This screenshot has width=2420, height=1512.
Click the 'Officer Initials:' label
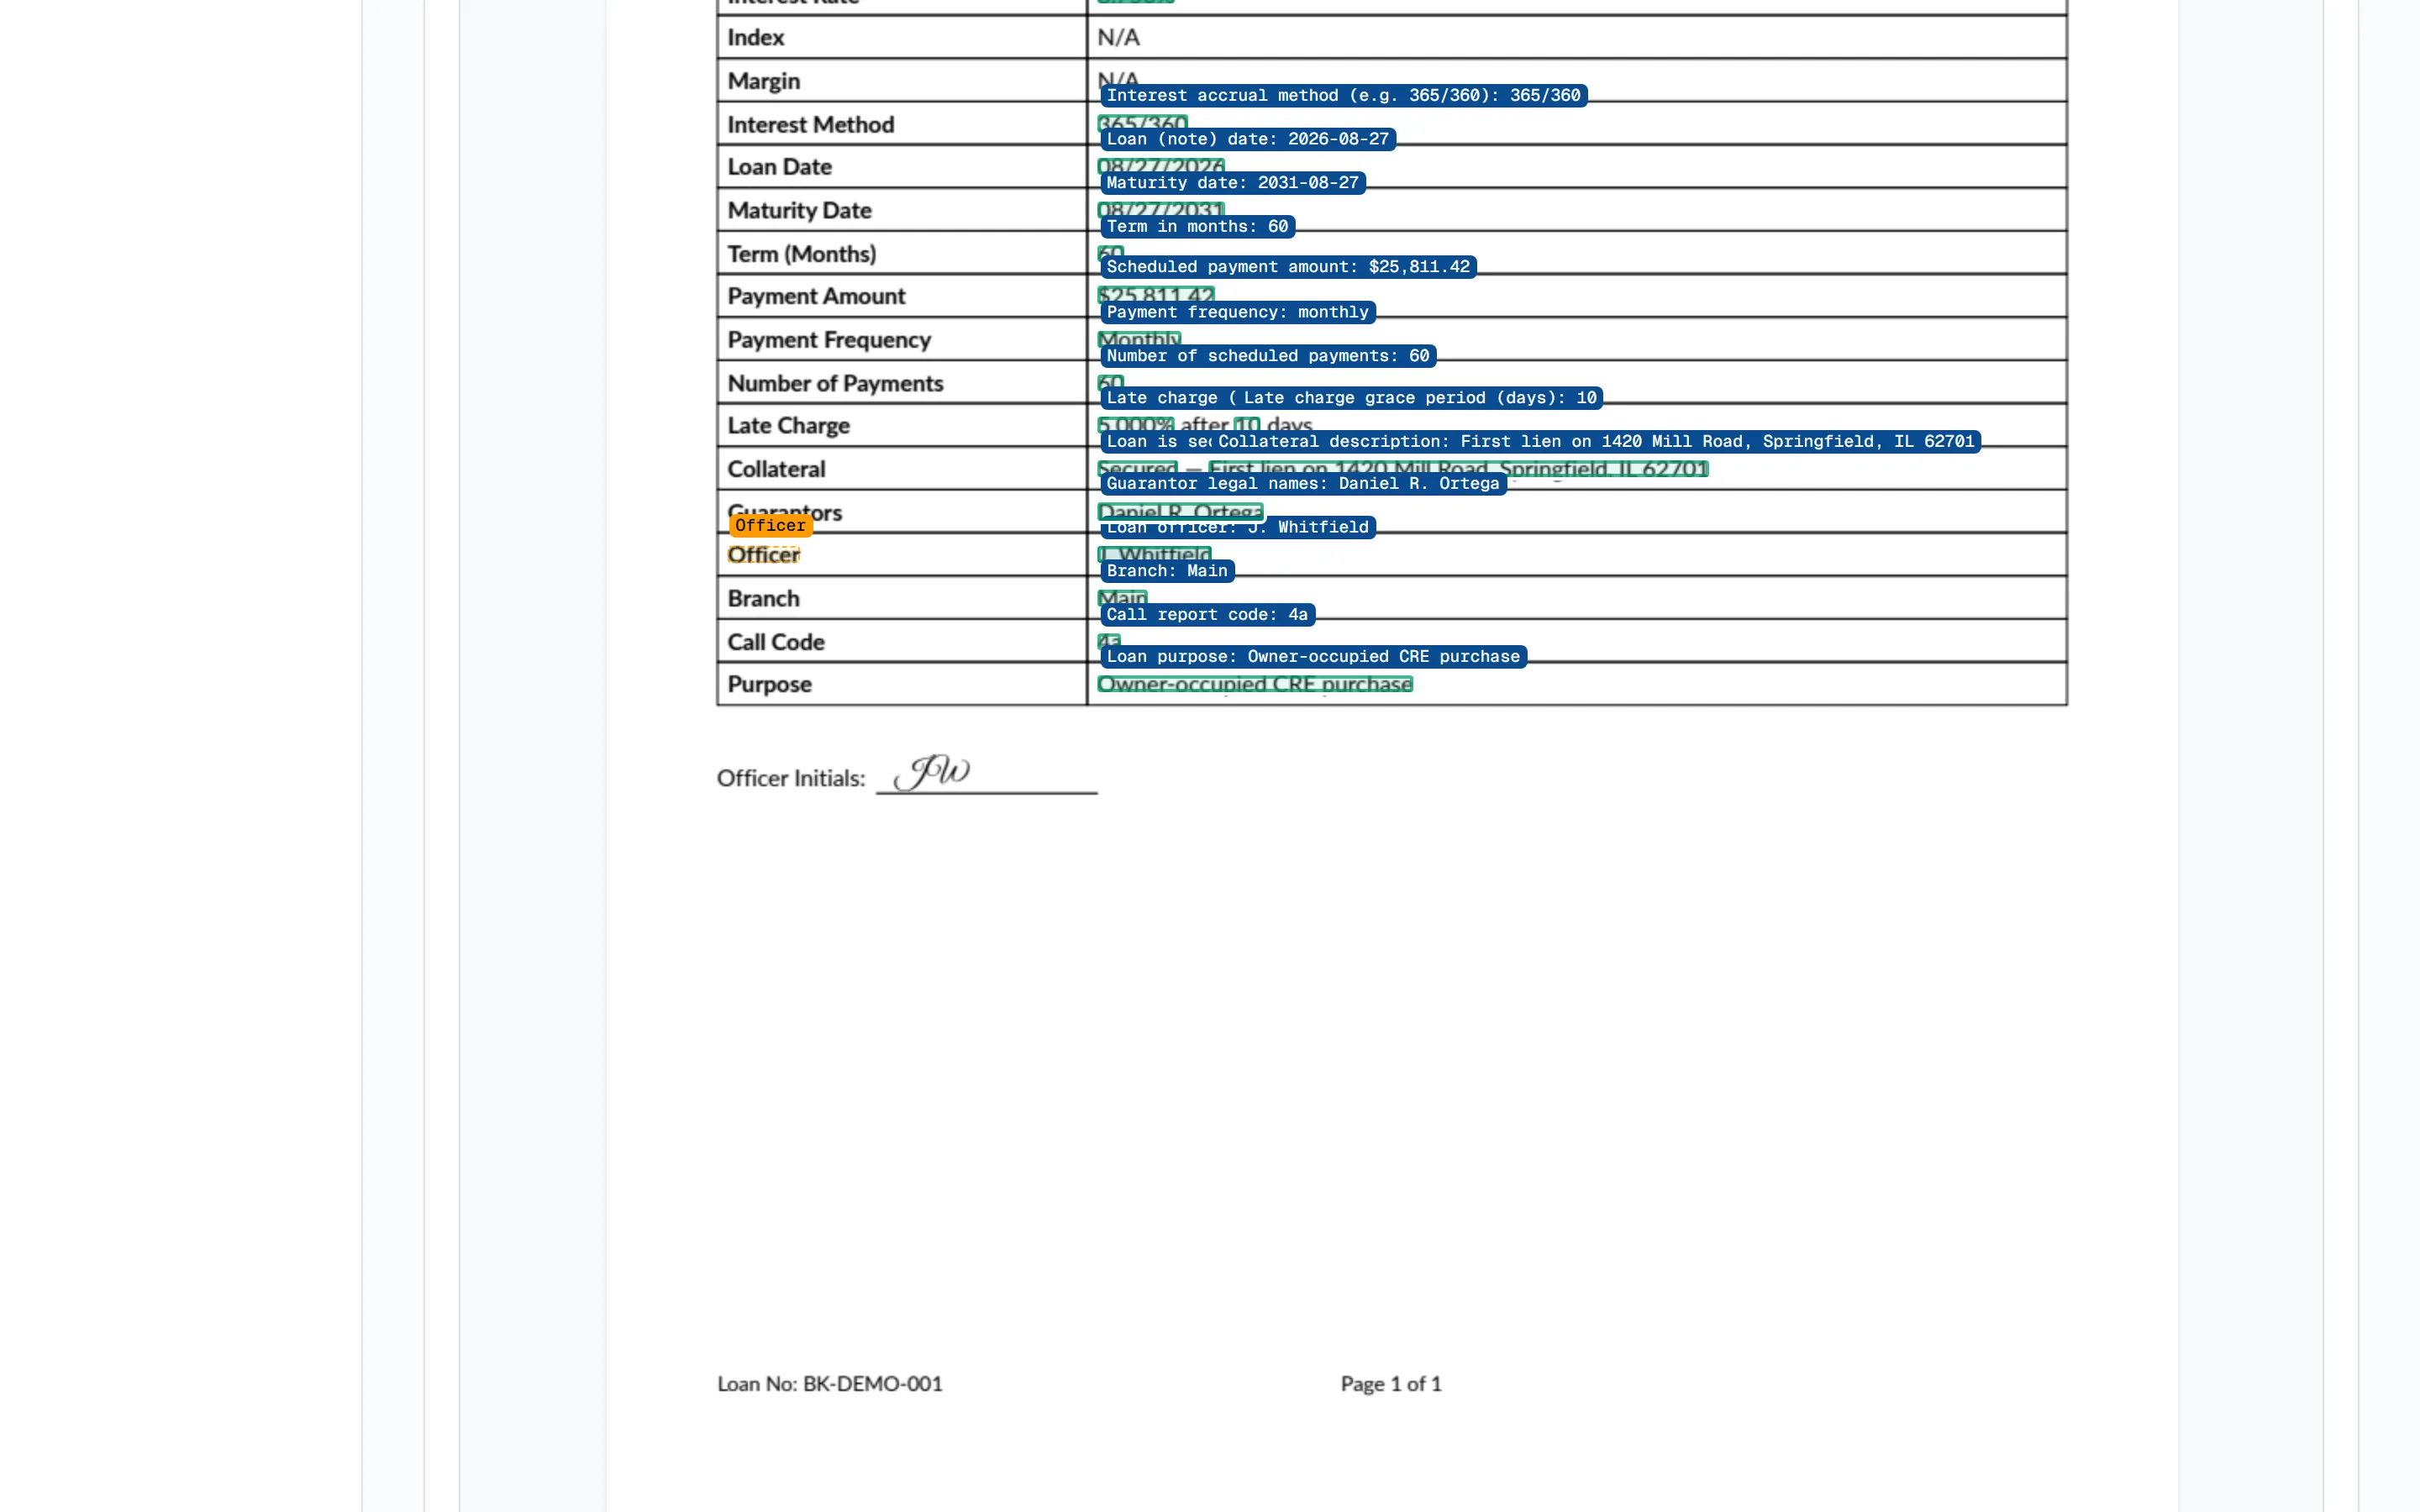[791, 779]
